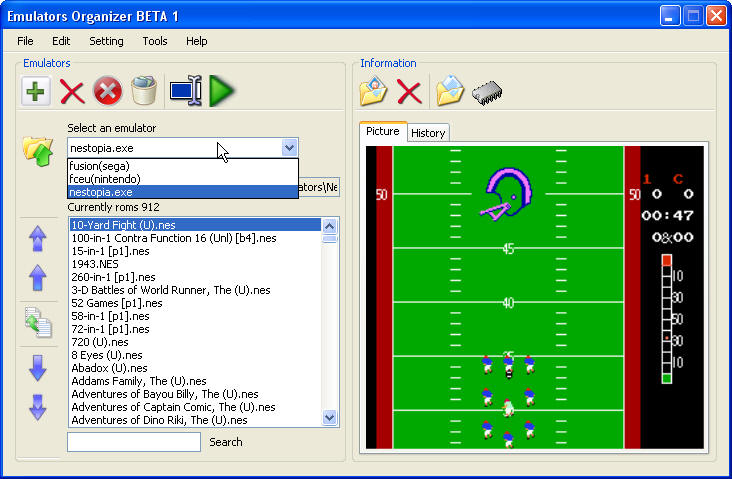
Task: Choose nestopia.exe in the dropdown list
Action: pyautogui.click(x=183, y=192)
